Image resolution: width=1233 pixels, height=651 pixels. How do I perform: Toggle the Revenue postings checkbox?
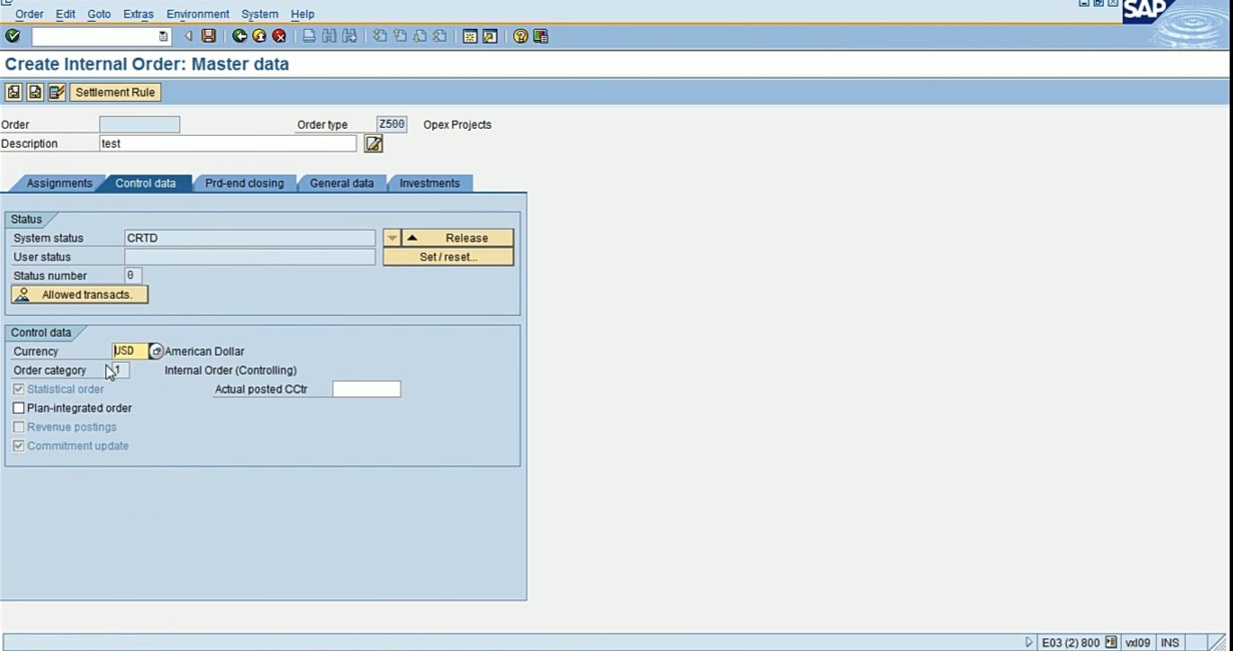[x=18, y=427]
